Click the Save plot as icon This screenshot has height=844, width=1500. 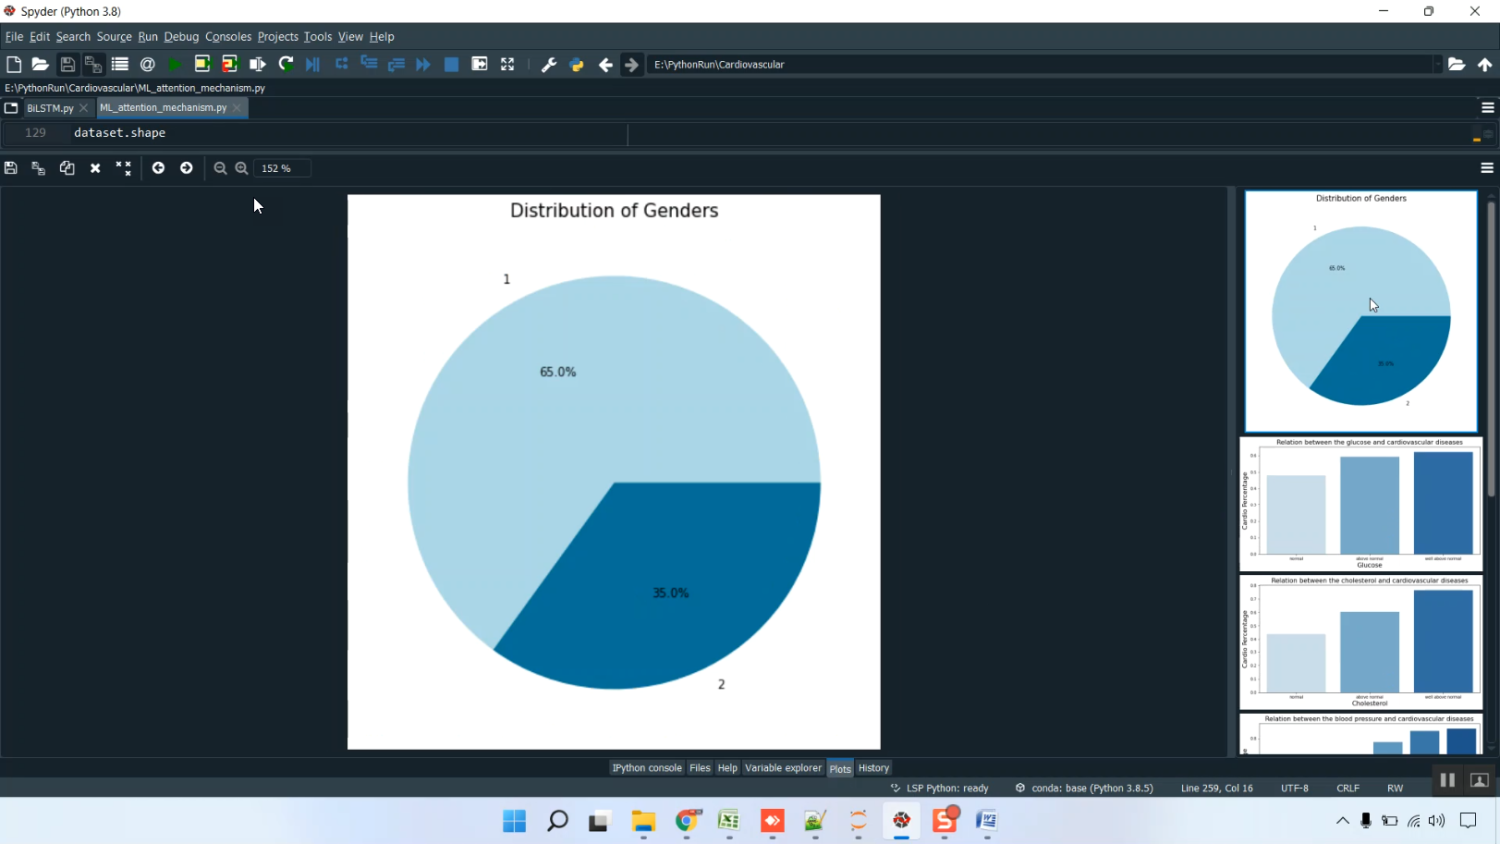click(x=11, y=168)
